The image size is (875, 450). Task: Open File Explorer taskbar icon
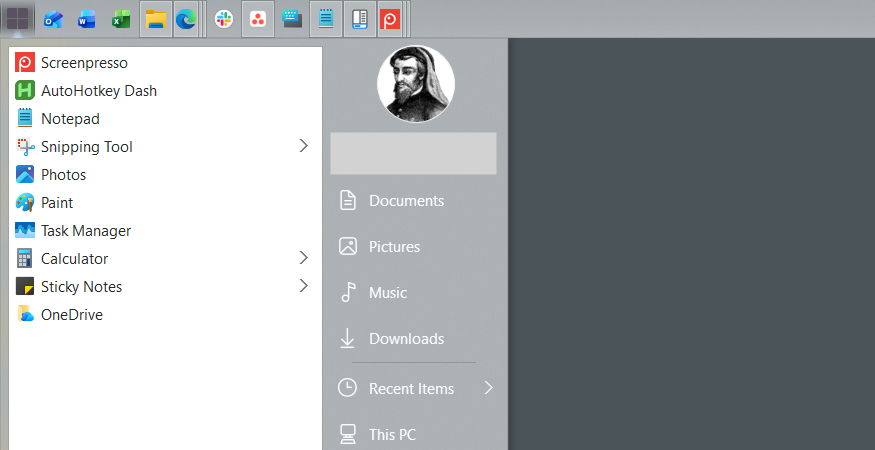(156, 20)
